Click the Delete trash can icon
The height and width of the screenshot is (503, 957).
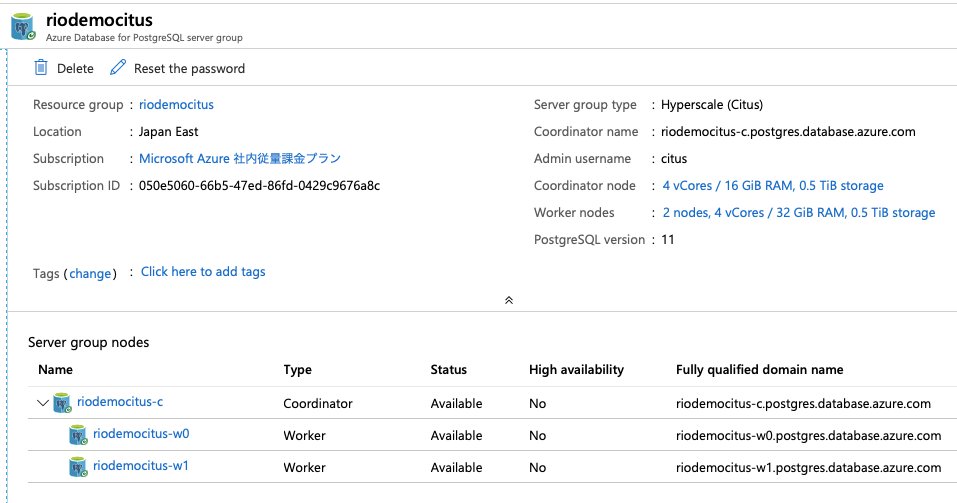pos(41,67)
